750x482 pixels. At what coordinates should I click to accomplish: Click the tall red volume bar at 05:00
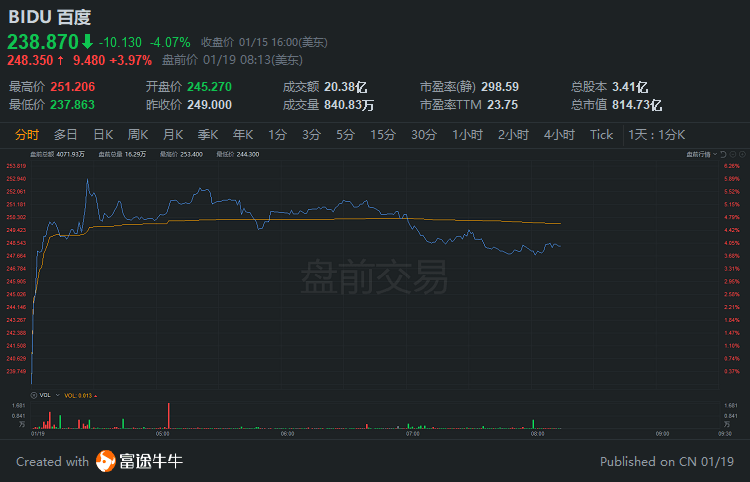[168, 416]
